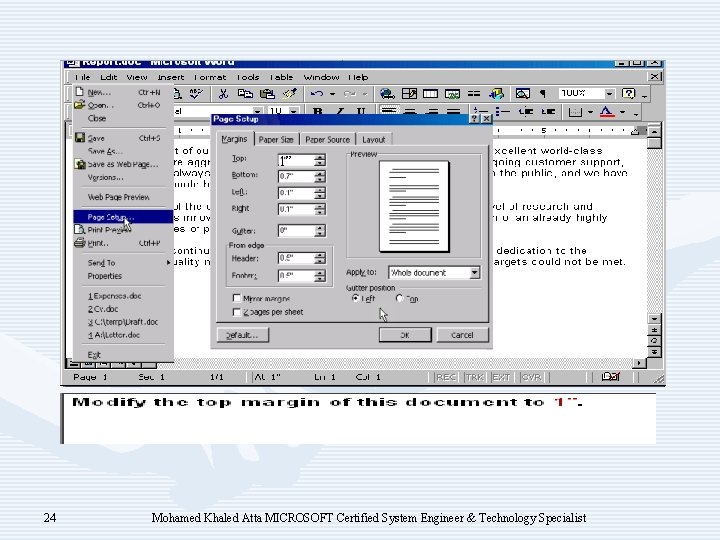Open the Tables and Borders icon
Screen dimensions: 720x540
pos(409,94)
